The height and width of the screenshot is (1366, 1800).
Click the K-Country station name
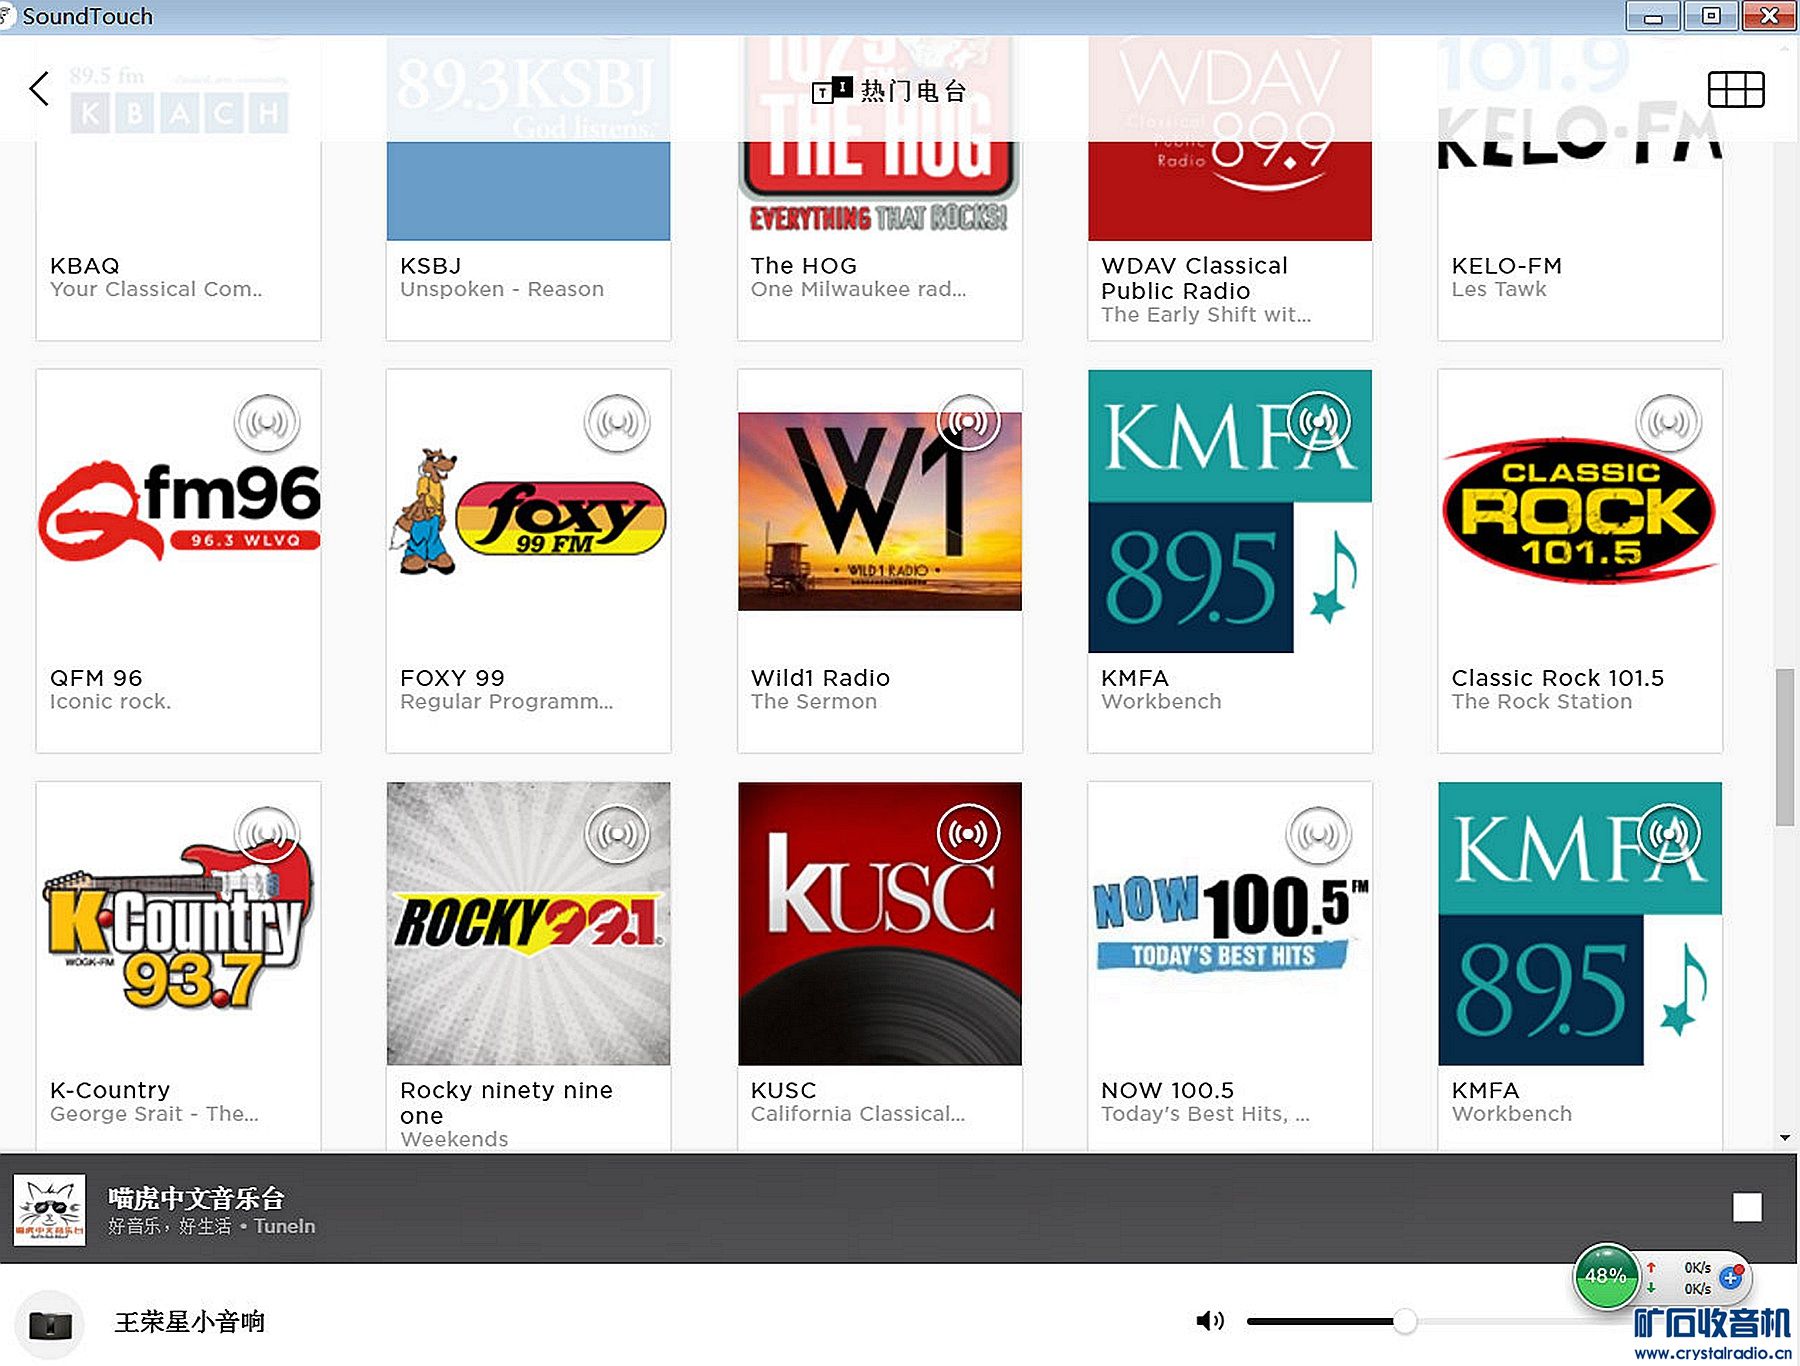click(110, 1090)
